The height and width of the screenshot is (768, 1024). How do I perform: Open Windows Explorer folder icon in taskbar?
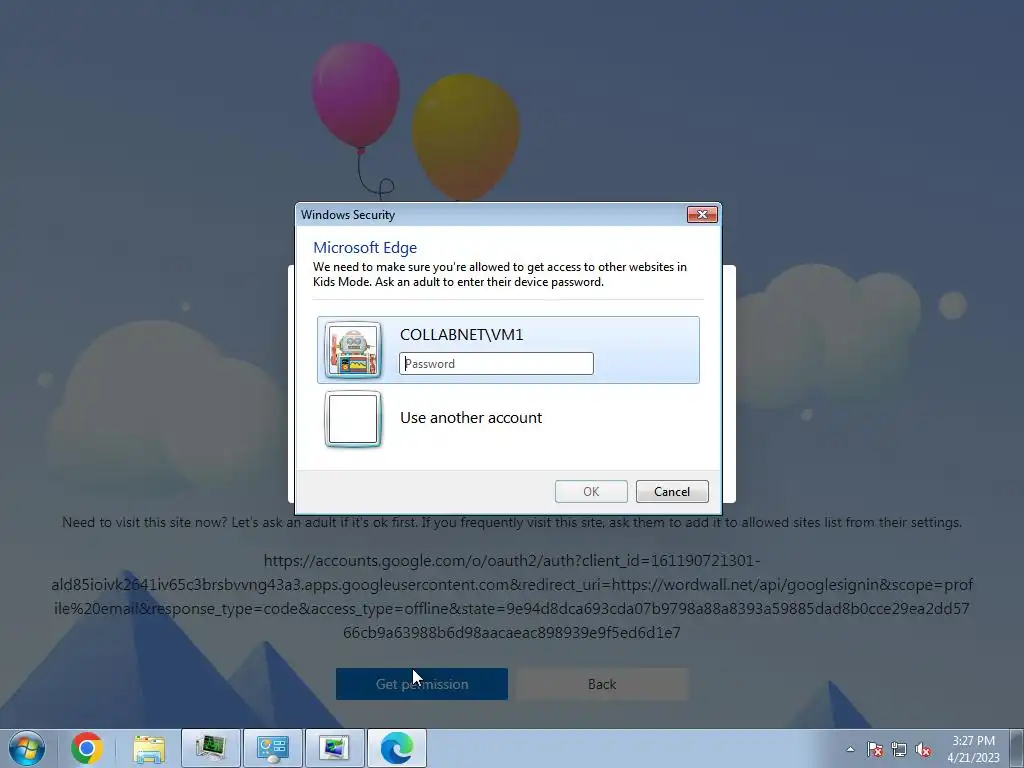point(149,748)
